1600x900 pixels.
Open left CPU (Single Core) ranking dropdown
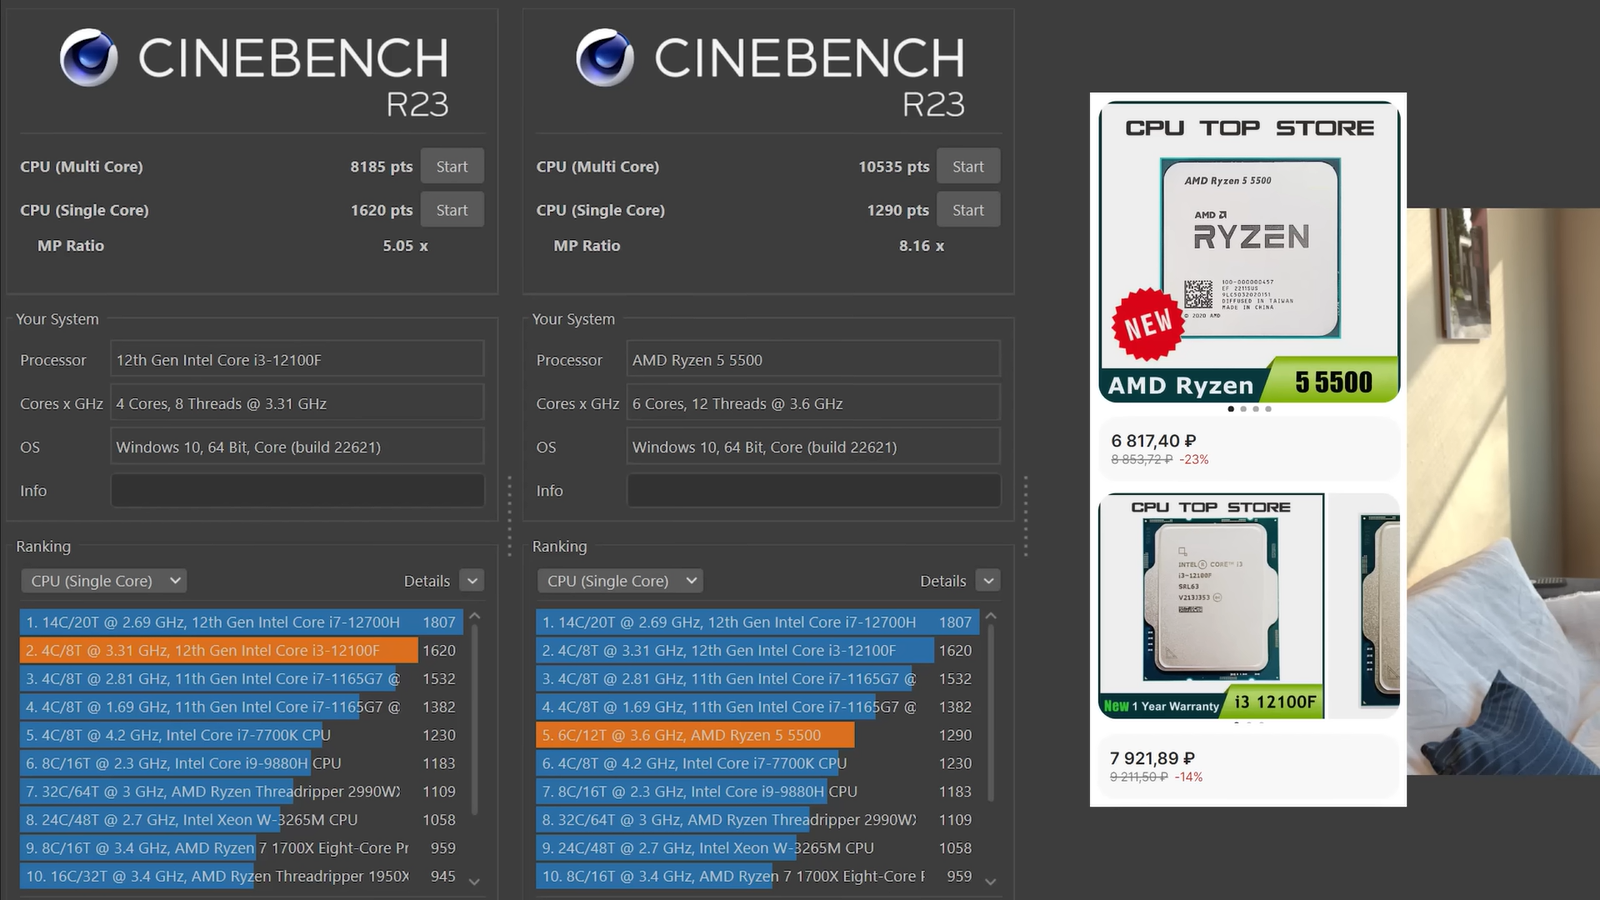click(x=104, y=581)
